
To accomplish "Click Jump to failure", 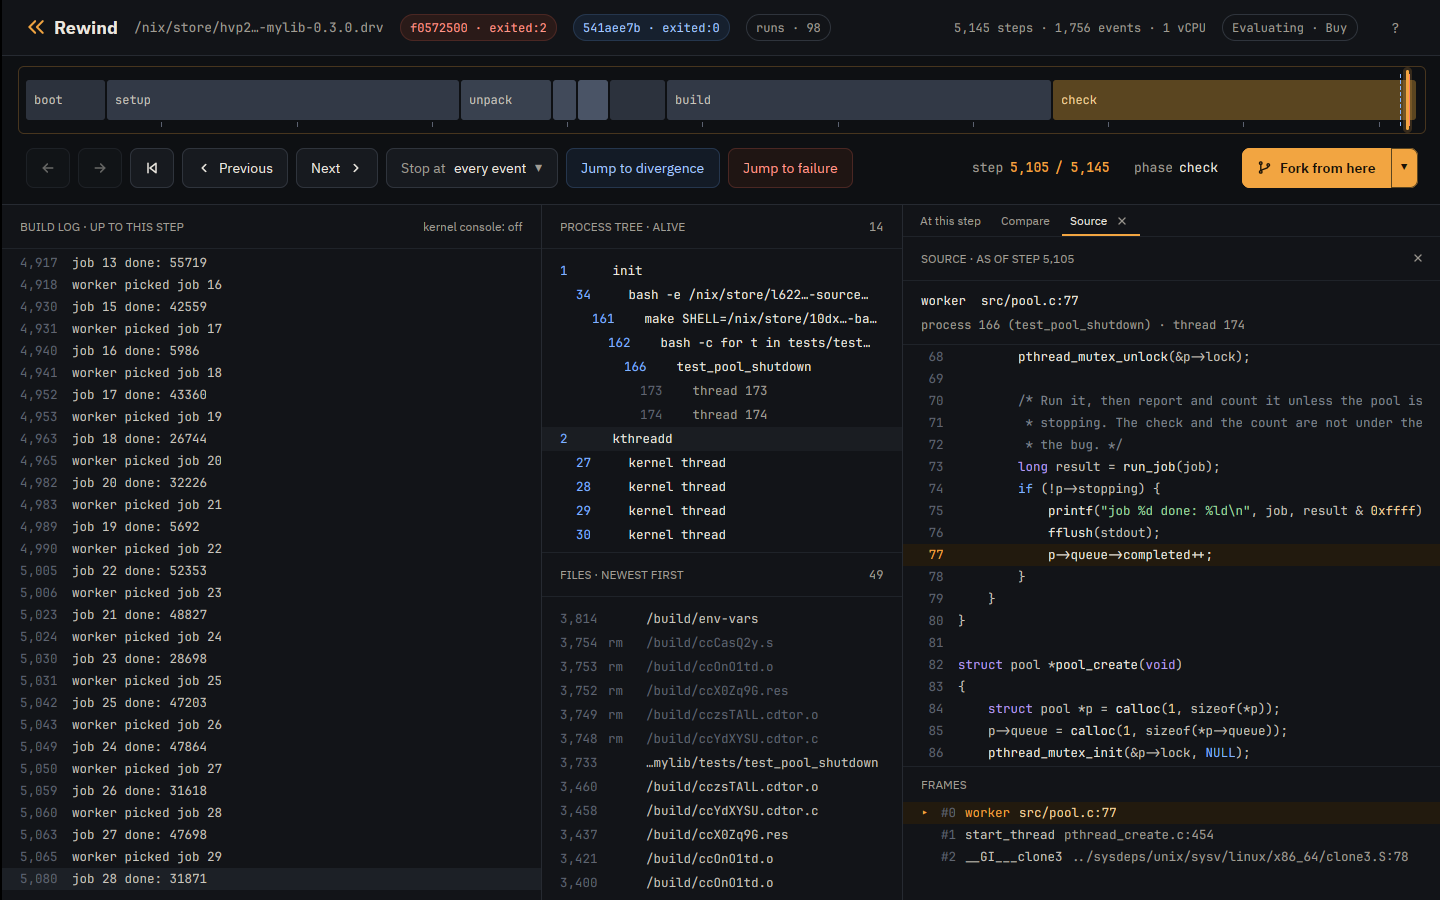I will point(790,168).
